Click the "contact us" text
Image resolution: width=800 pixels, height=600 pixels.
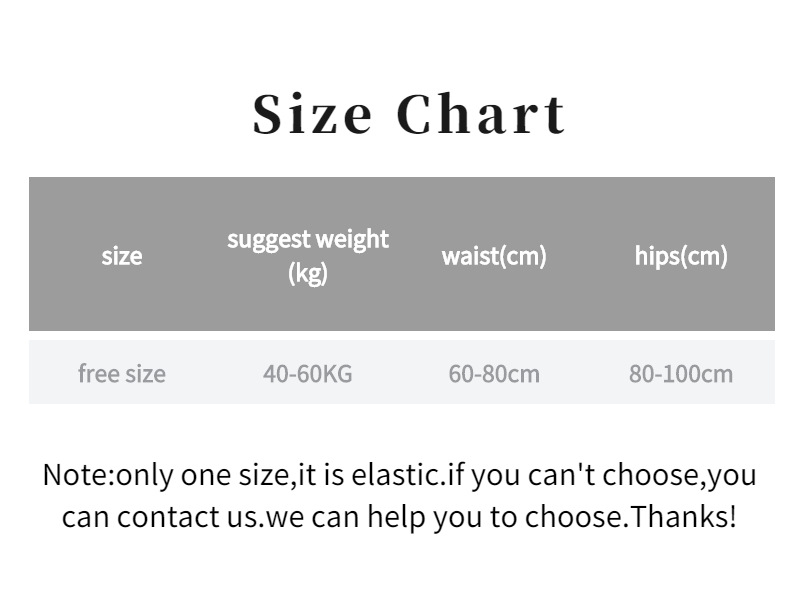pyautogui.click(x=188, y=517)
